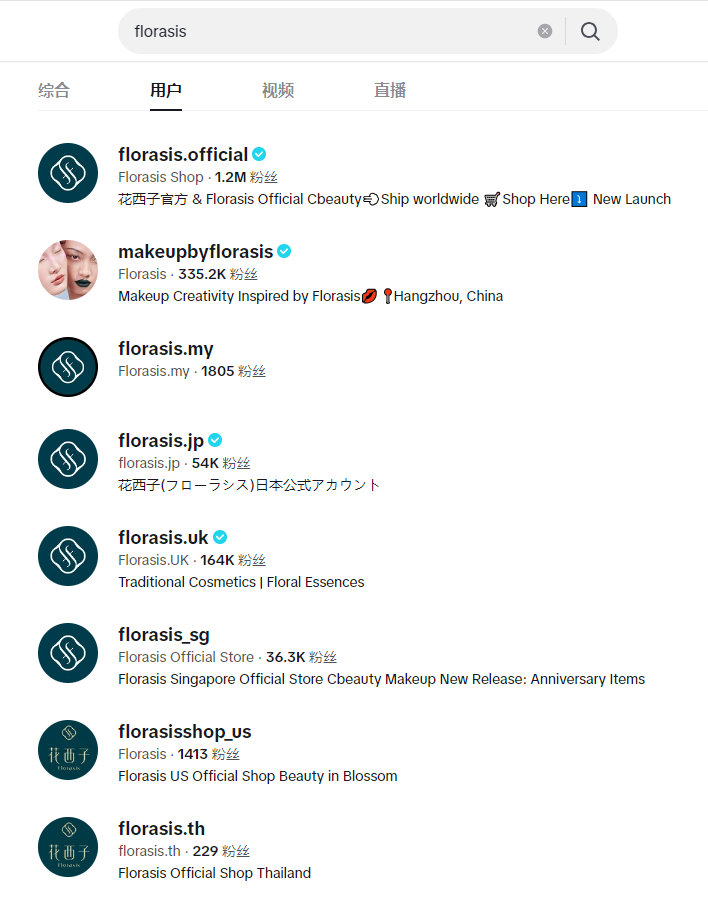
Task: Click the search magnifier icon
Action: click(590, 31)
